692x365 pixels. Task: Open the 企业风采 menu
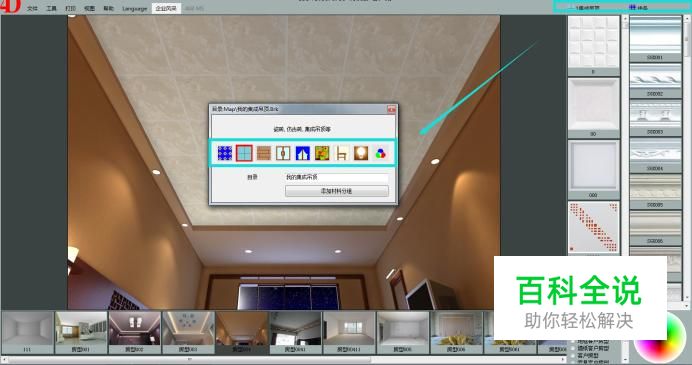coord(166,8)
